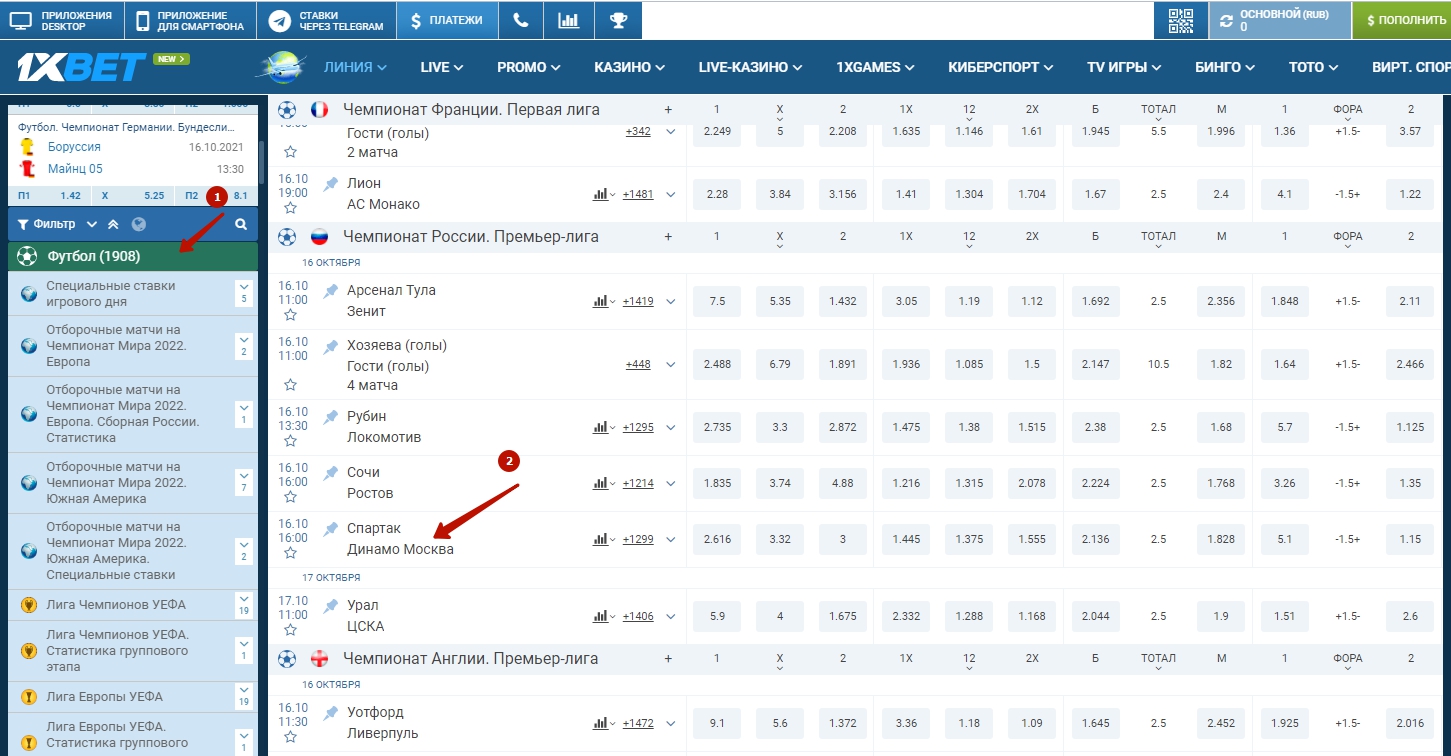Open the Линия menu
The width and height of the screenshot is (1451, 756).
pyautogui.click(x=355, y=67)
